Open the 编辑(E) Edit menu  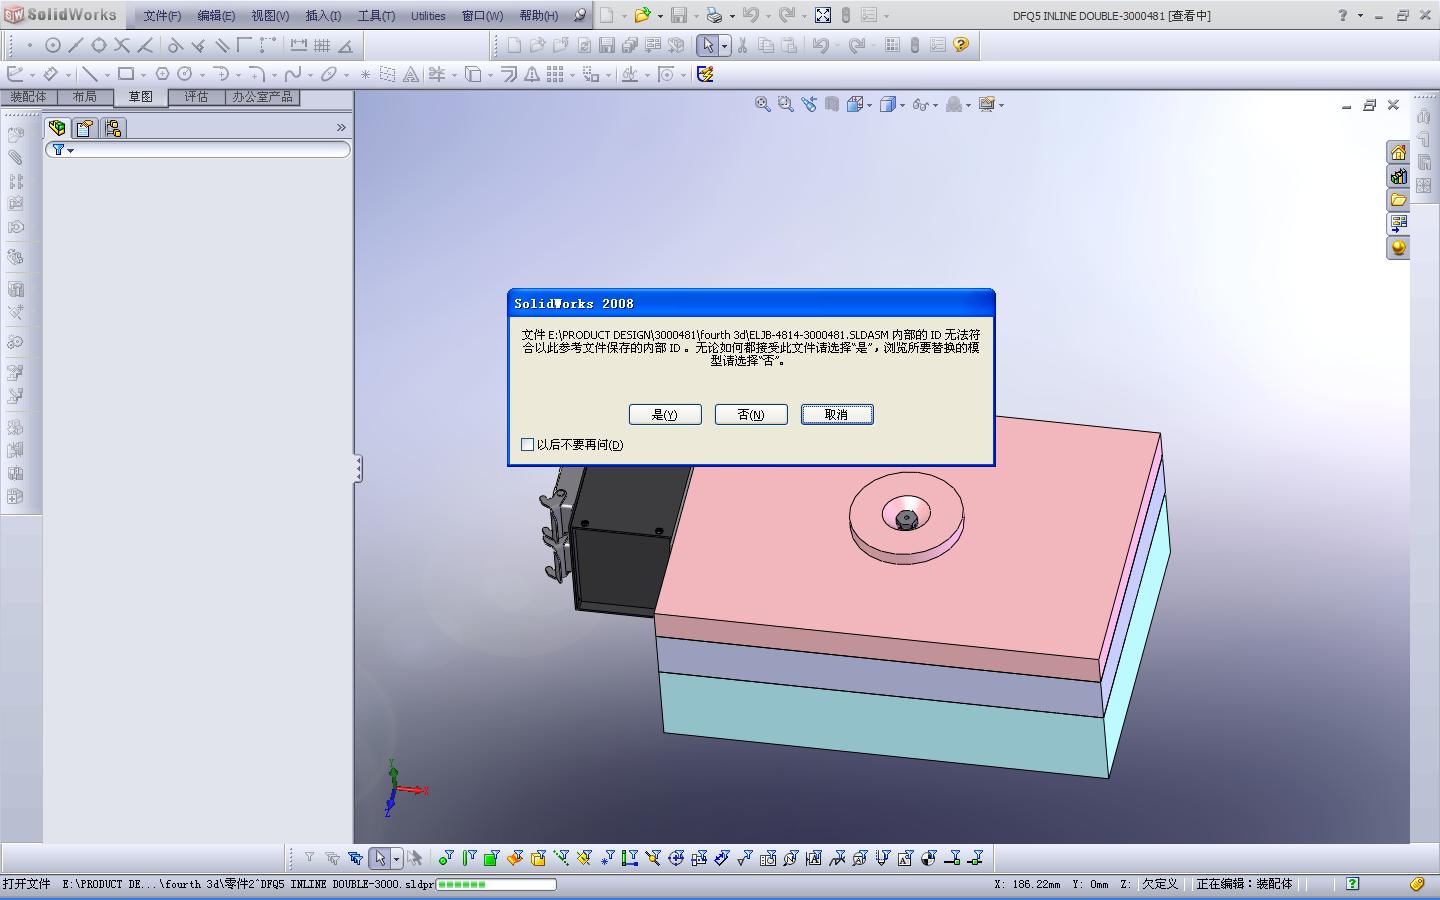click(216, 15)
